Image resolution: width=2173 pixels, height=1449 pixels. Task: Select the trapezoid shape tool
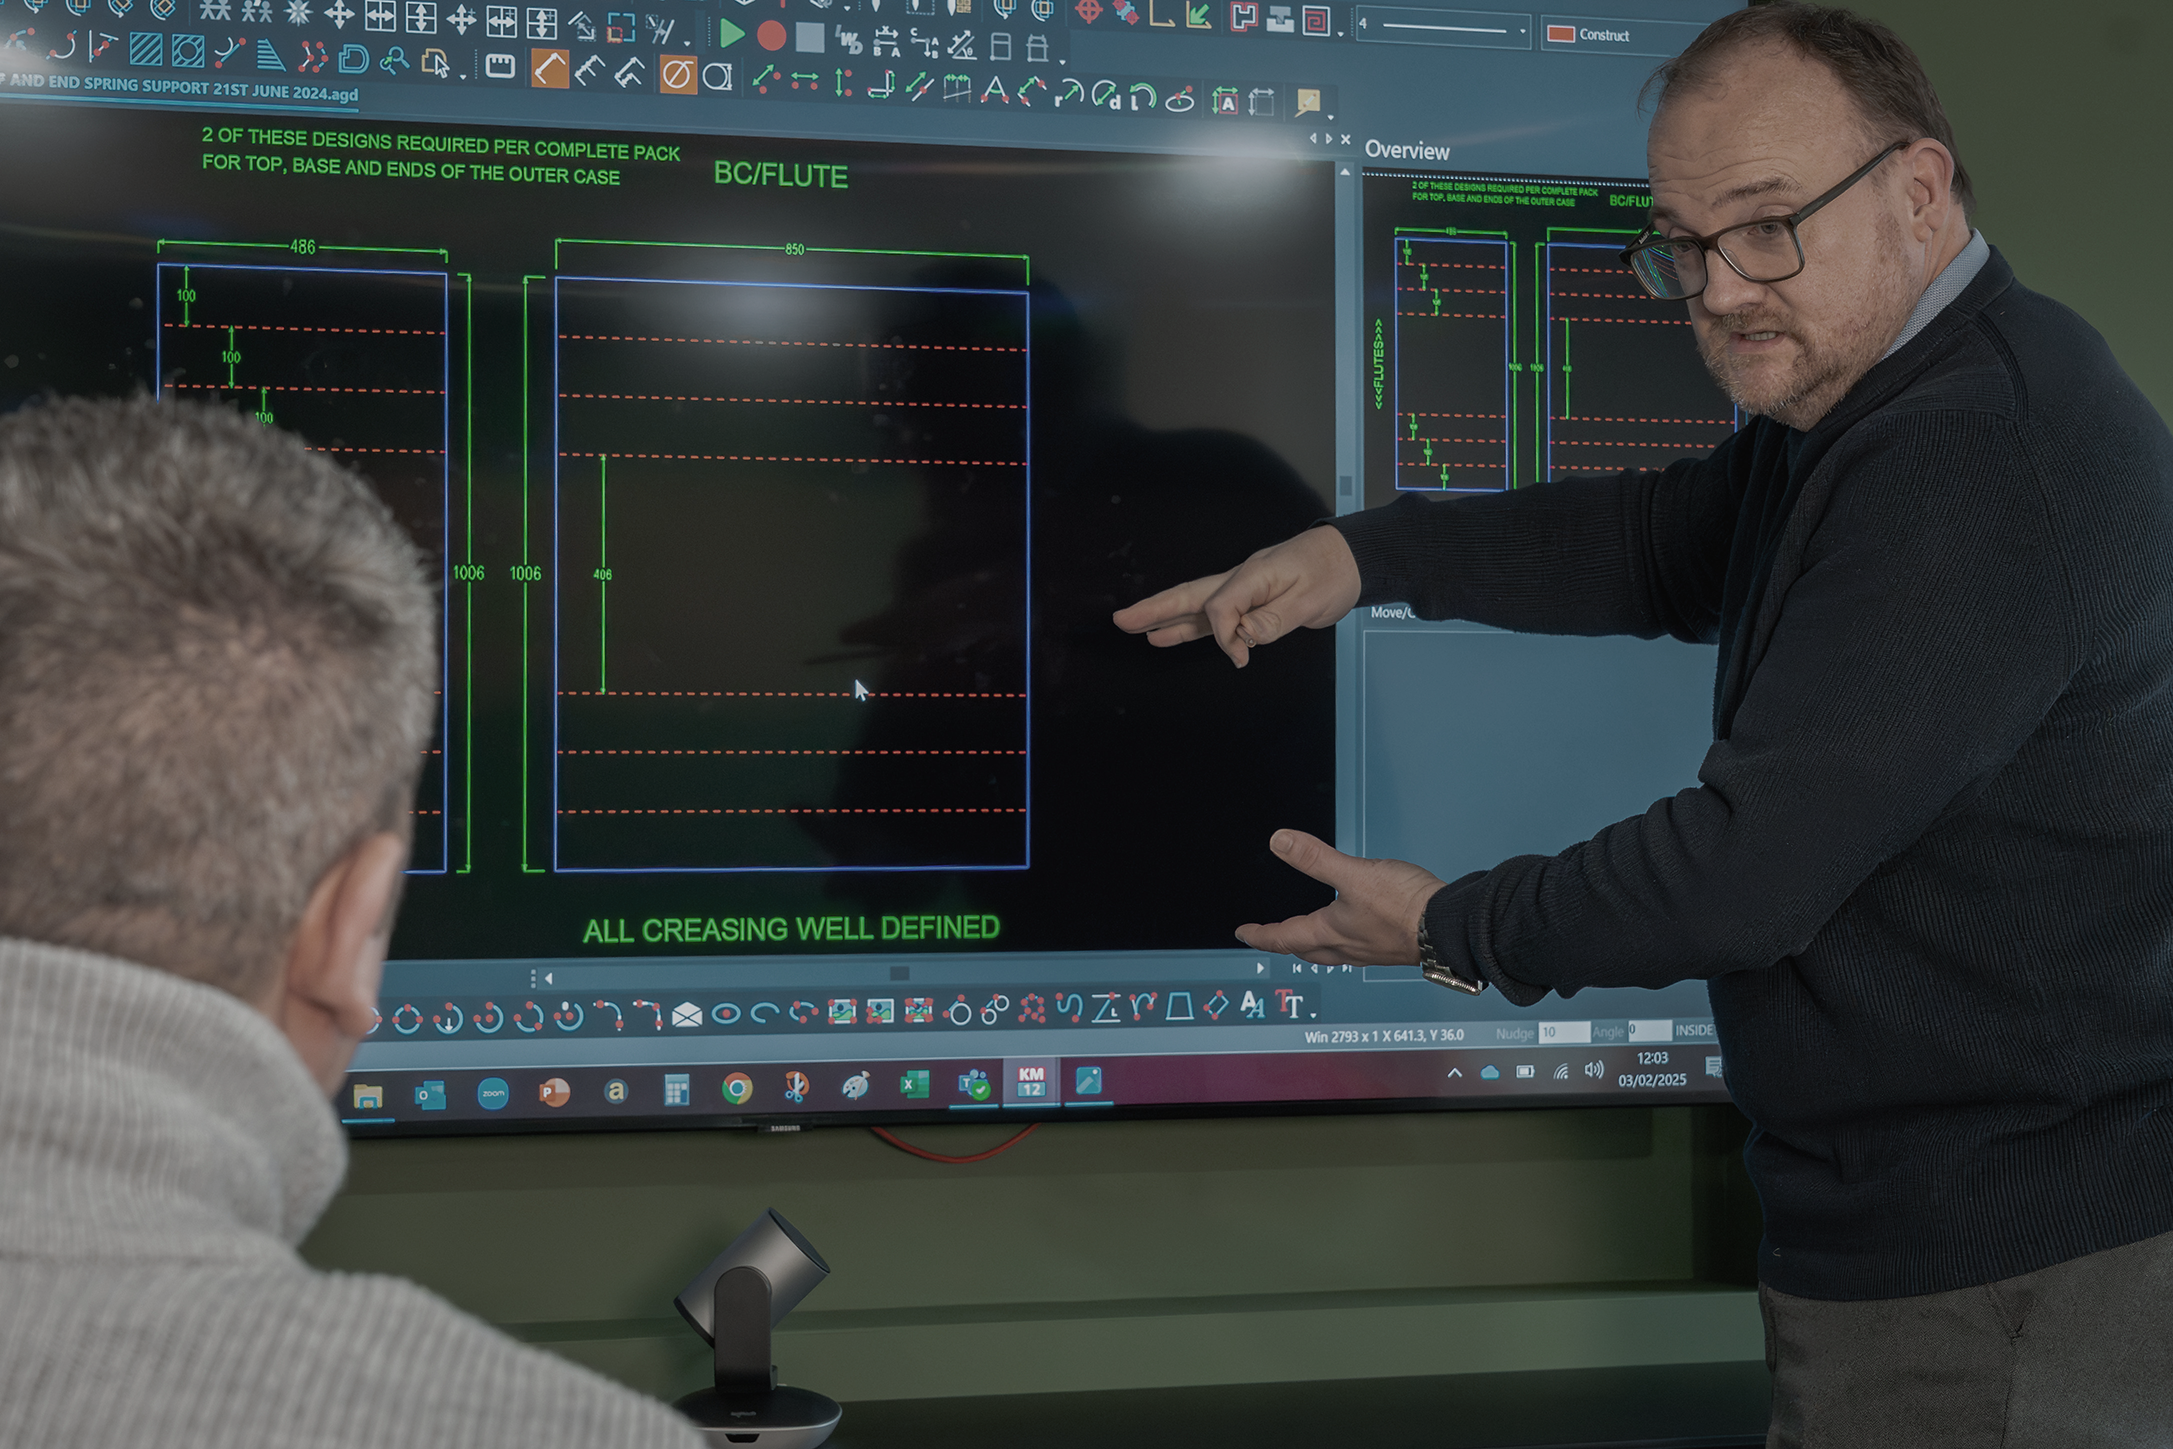click(x=1179, y=1007)
